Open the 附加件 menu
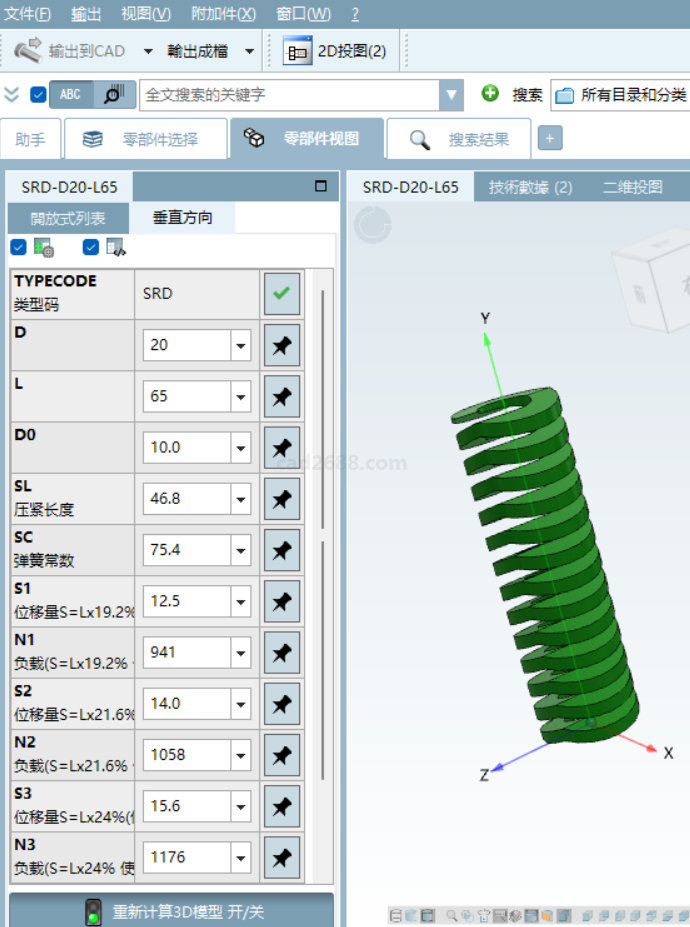Image resolution: width=690 pixels, height=927 pixels. click(223, 14)
